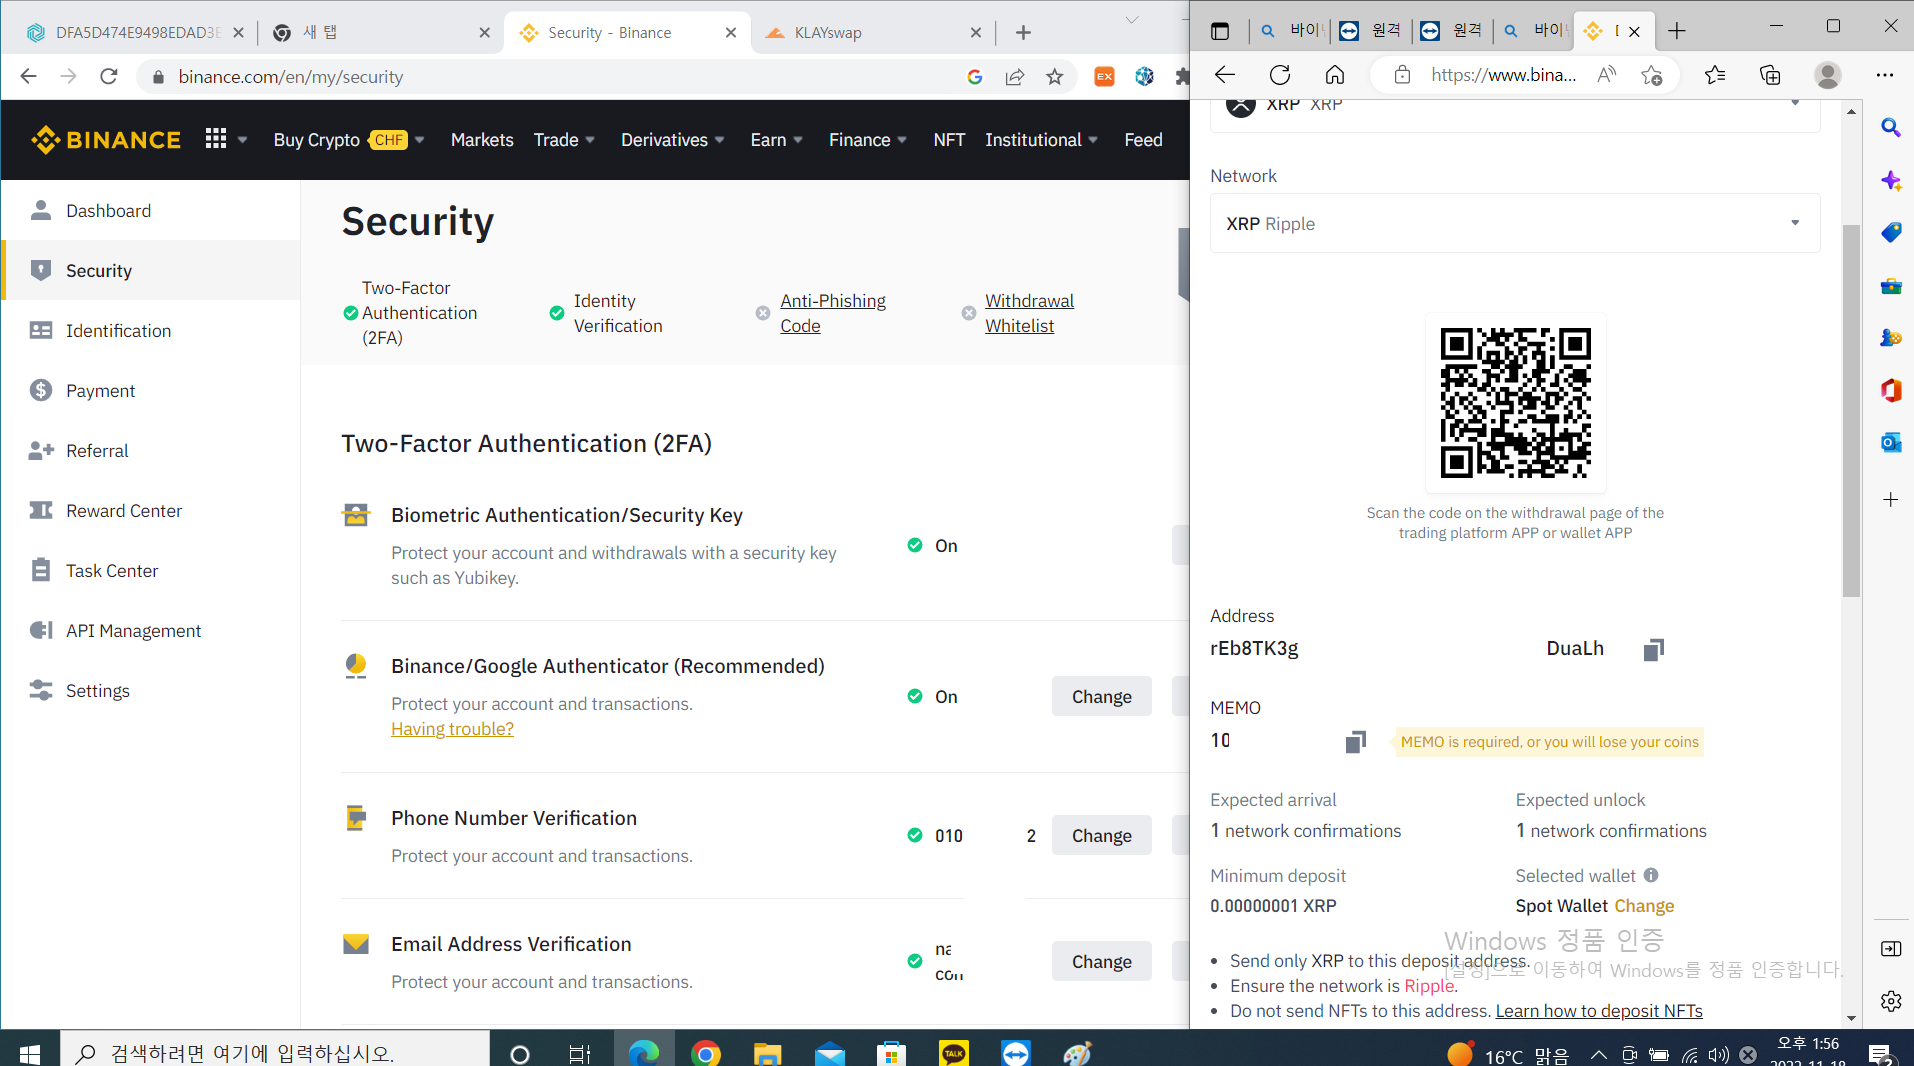
Task: Select Security in sidebar
Action: 150,270
